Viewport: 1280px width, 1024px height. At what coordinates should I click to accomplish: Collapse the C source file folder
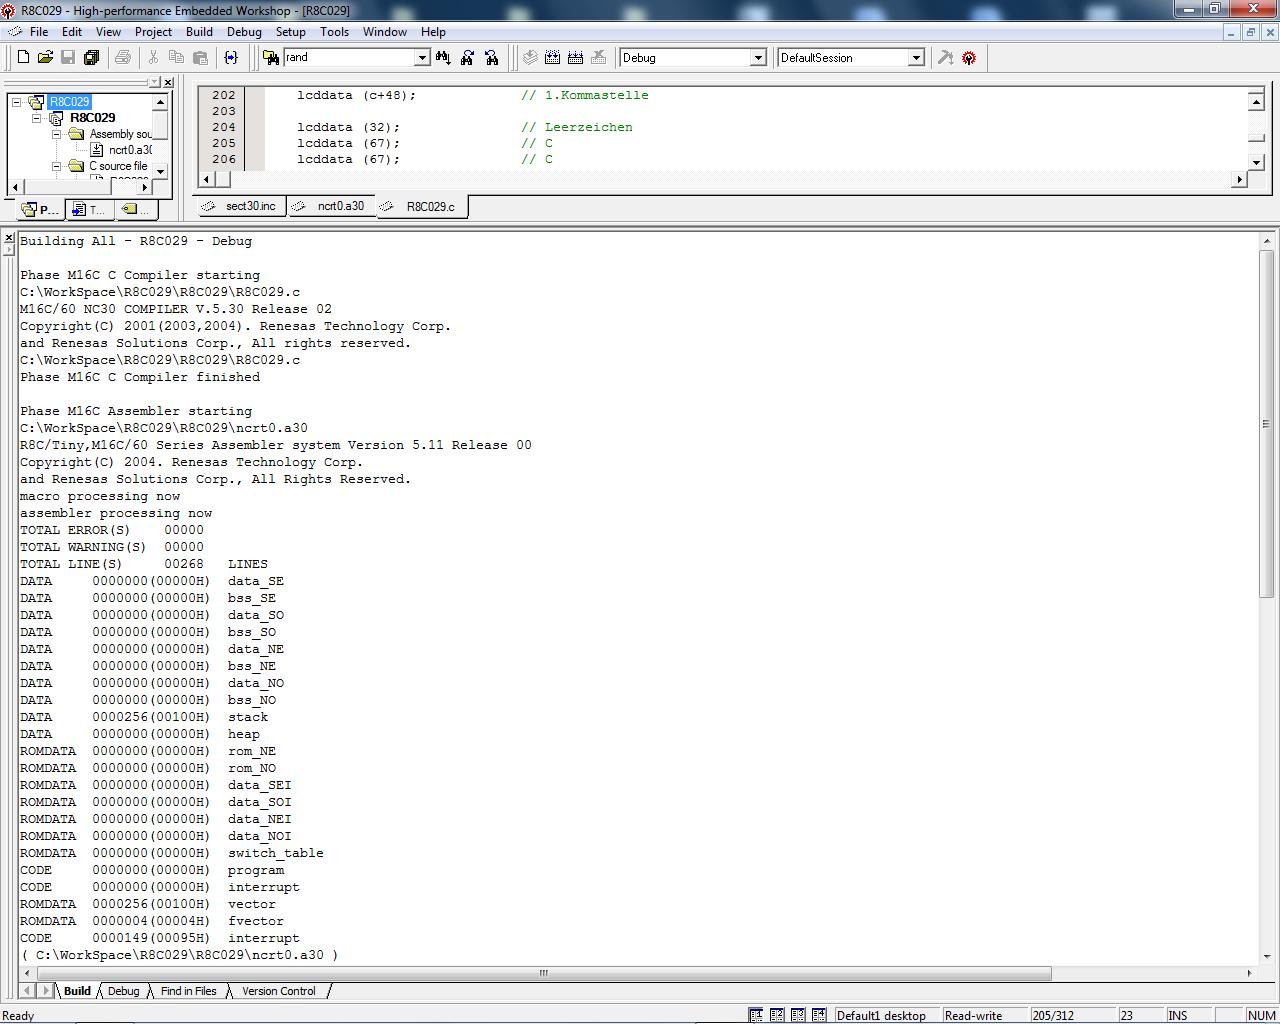pos(57,166)
